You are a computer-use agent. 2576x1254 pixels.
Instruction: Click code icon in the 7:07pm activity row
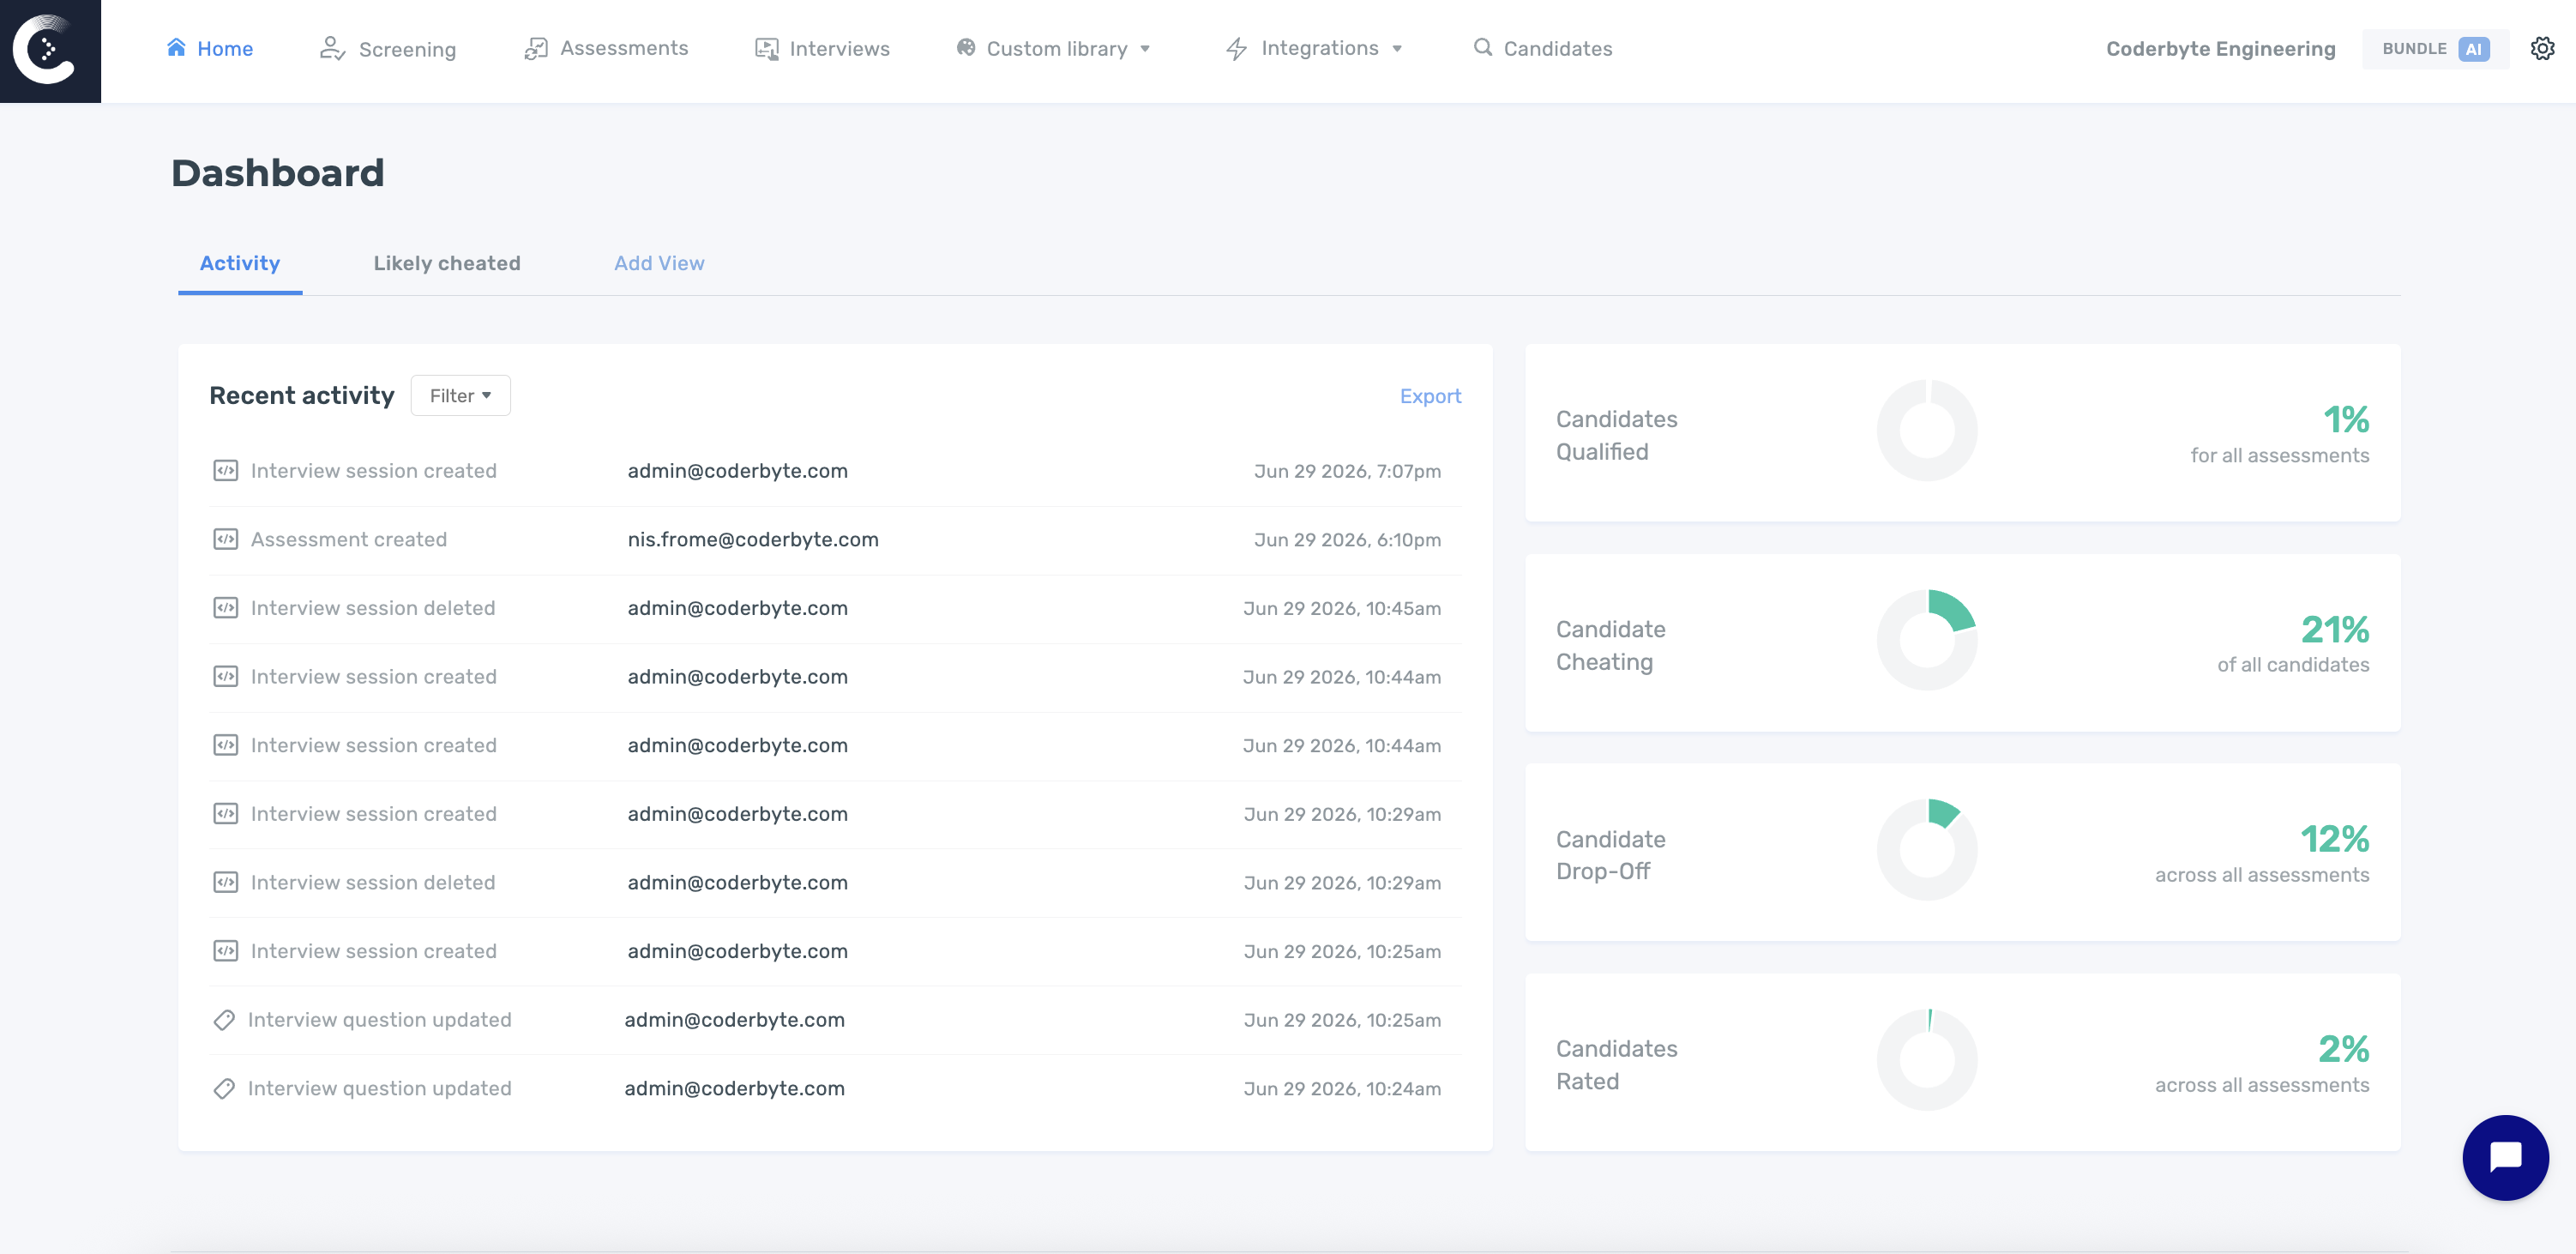point(225,471)
